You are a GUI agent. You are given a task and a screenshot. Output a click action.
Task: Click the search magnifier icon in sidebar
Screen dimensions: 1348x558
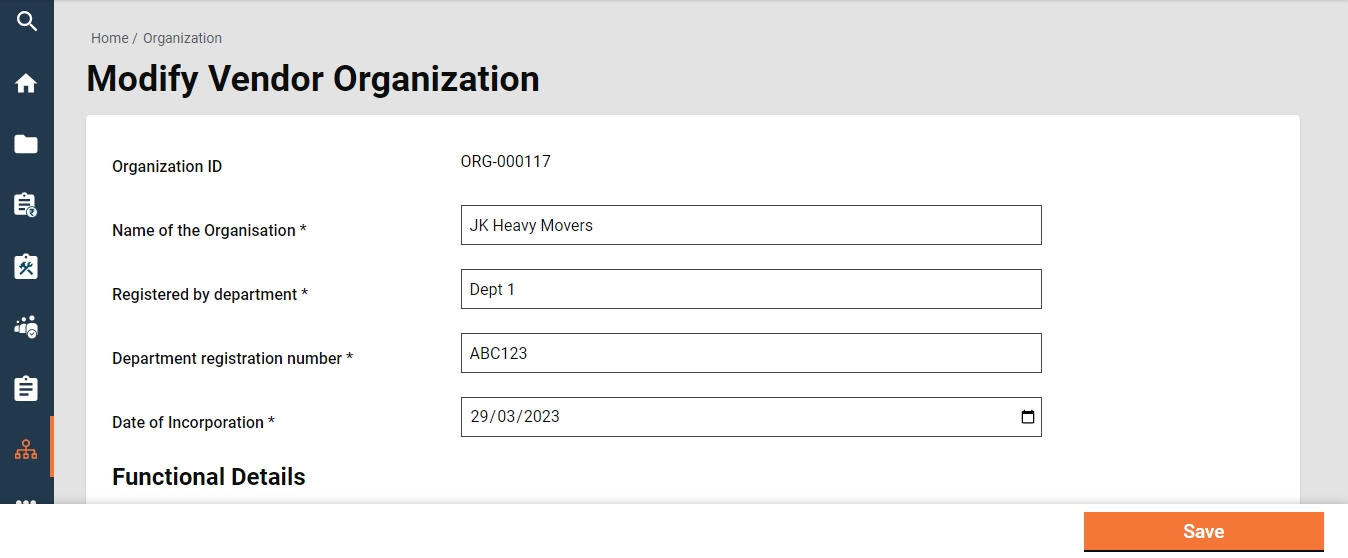tap(26, 21)
